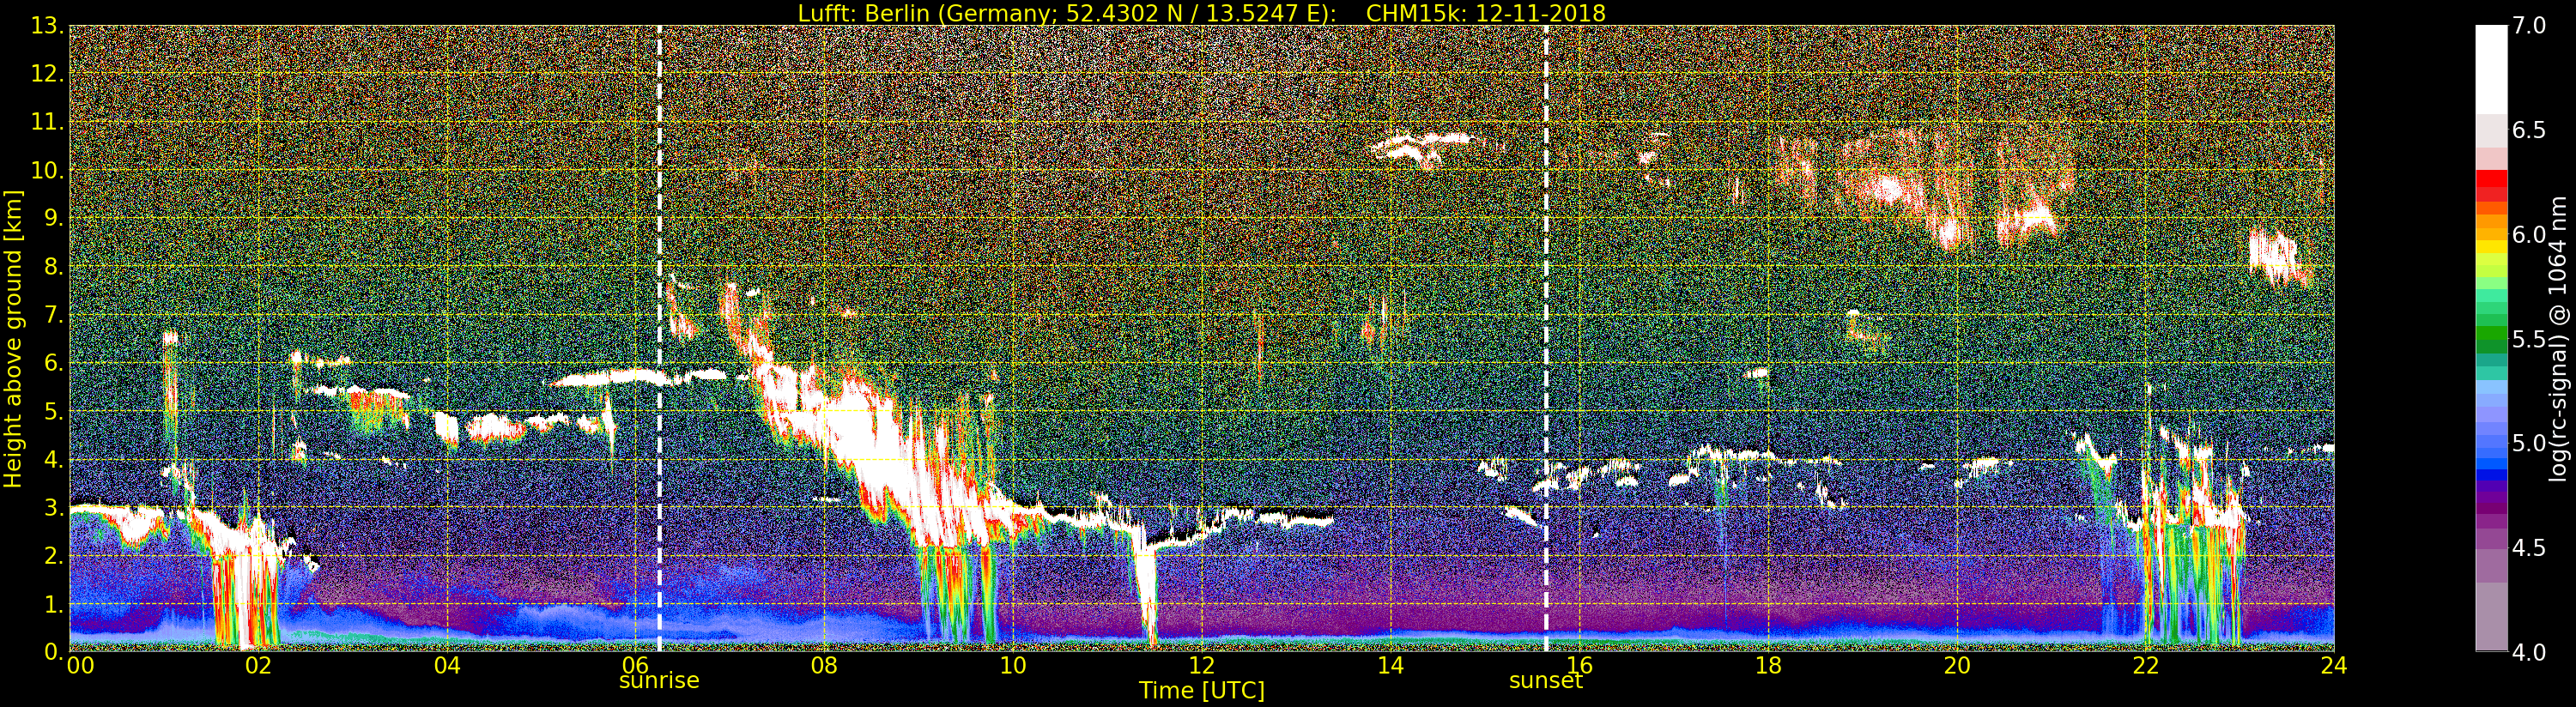Click the '6.5' colorbar tick label
This screenshot has width=2576, height=707.
[2529, 131]
